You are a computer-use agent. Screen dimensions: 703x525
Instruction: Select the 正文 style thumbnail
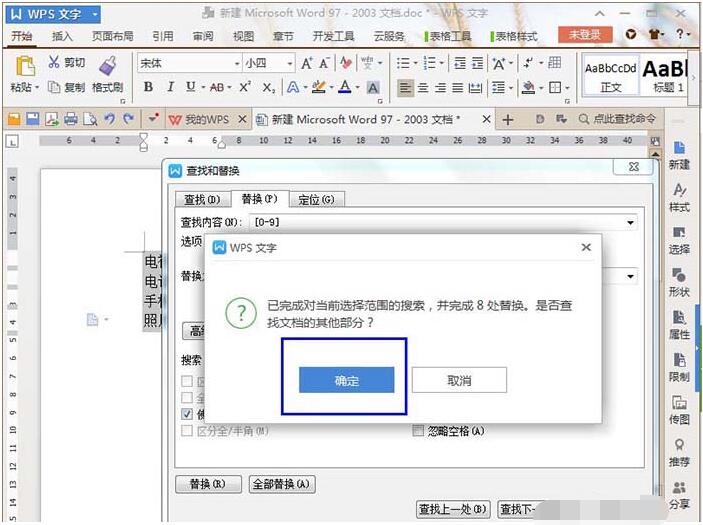[611, 76]
